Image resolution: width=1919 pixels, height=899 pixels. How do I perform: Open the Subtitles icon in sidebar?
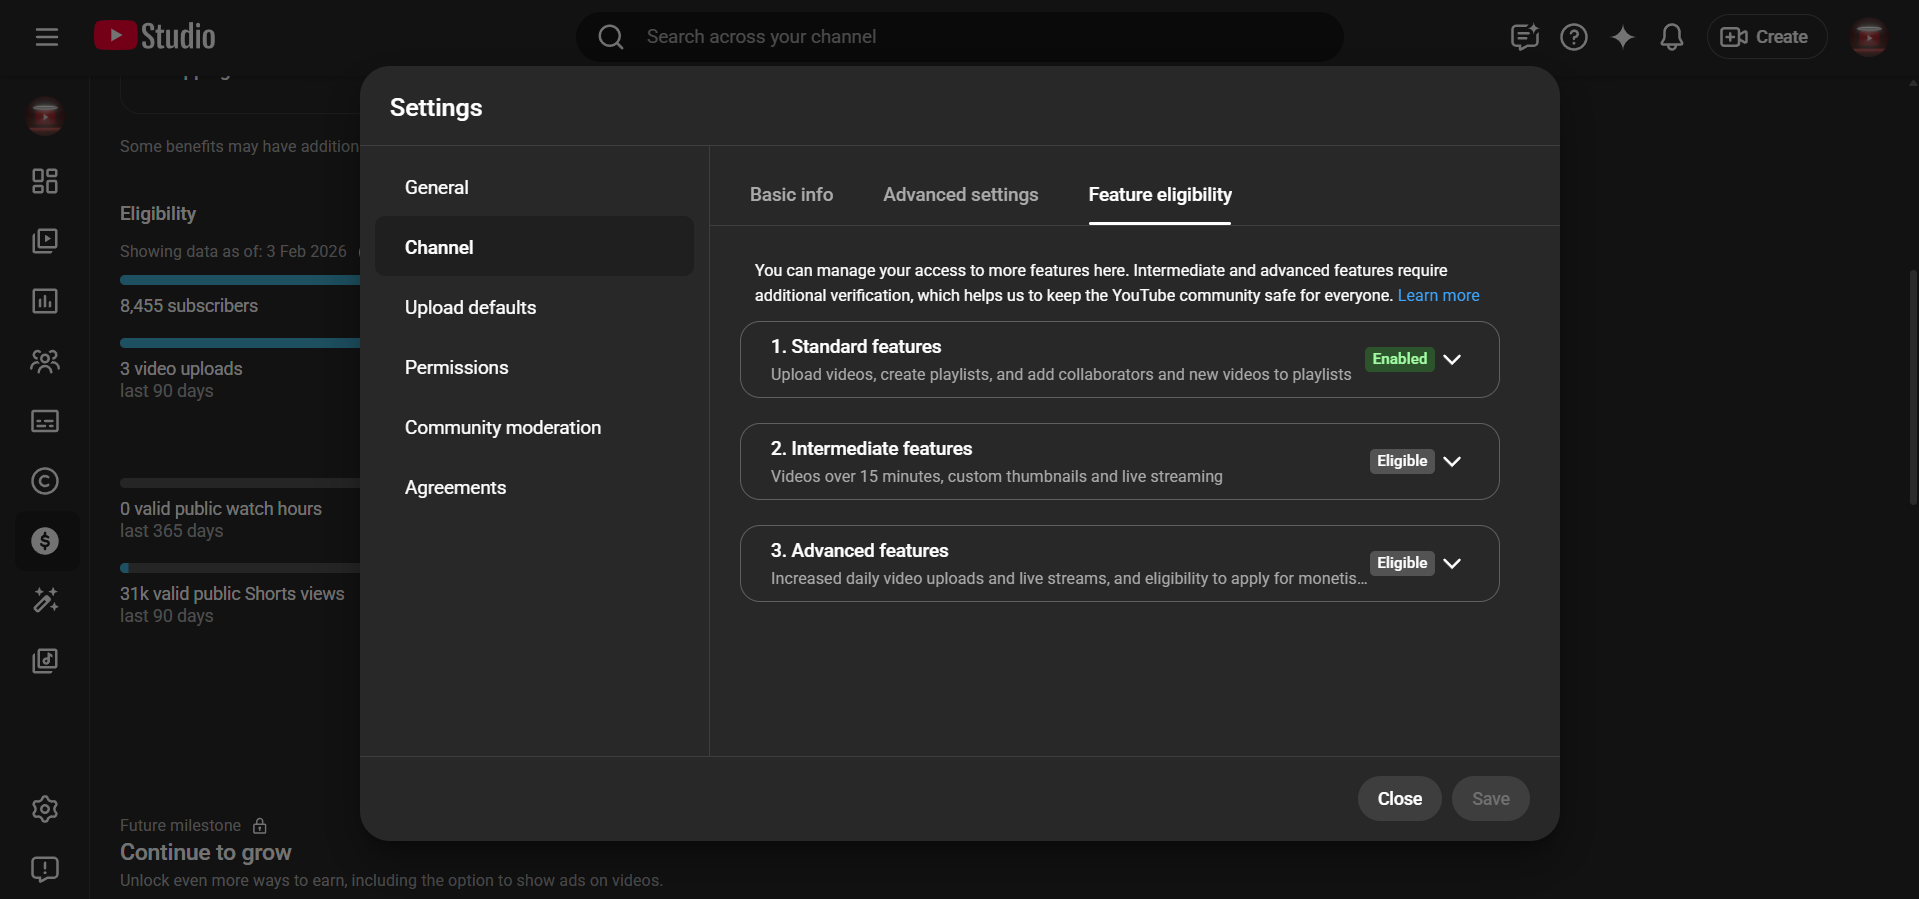click(x=45, y=421)
